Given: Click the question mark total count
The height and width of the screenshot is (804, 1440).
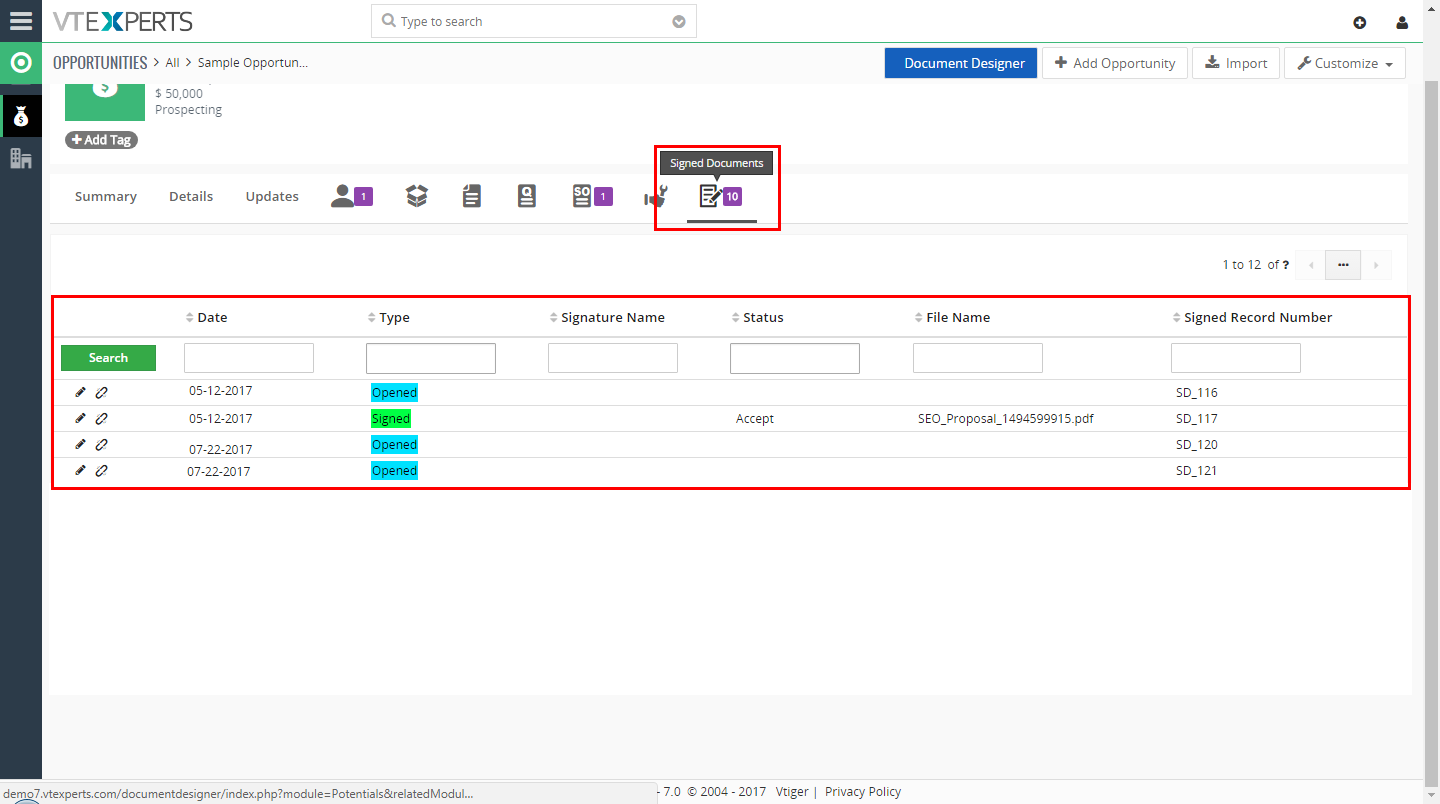Looking at the screenshot, I should click(1286, 265).
